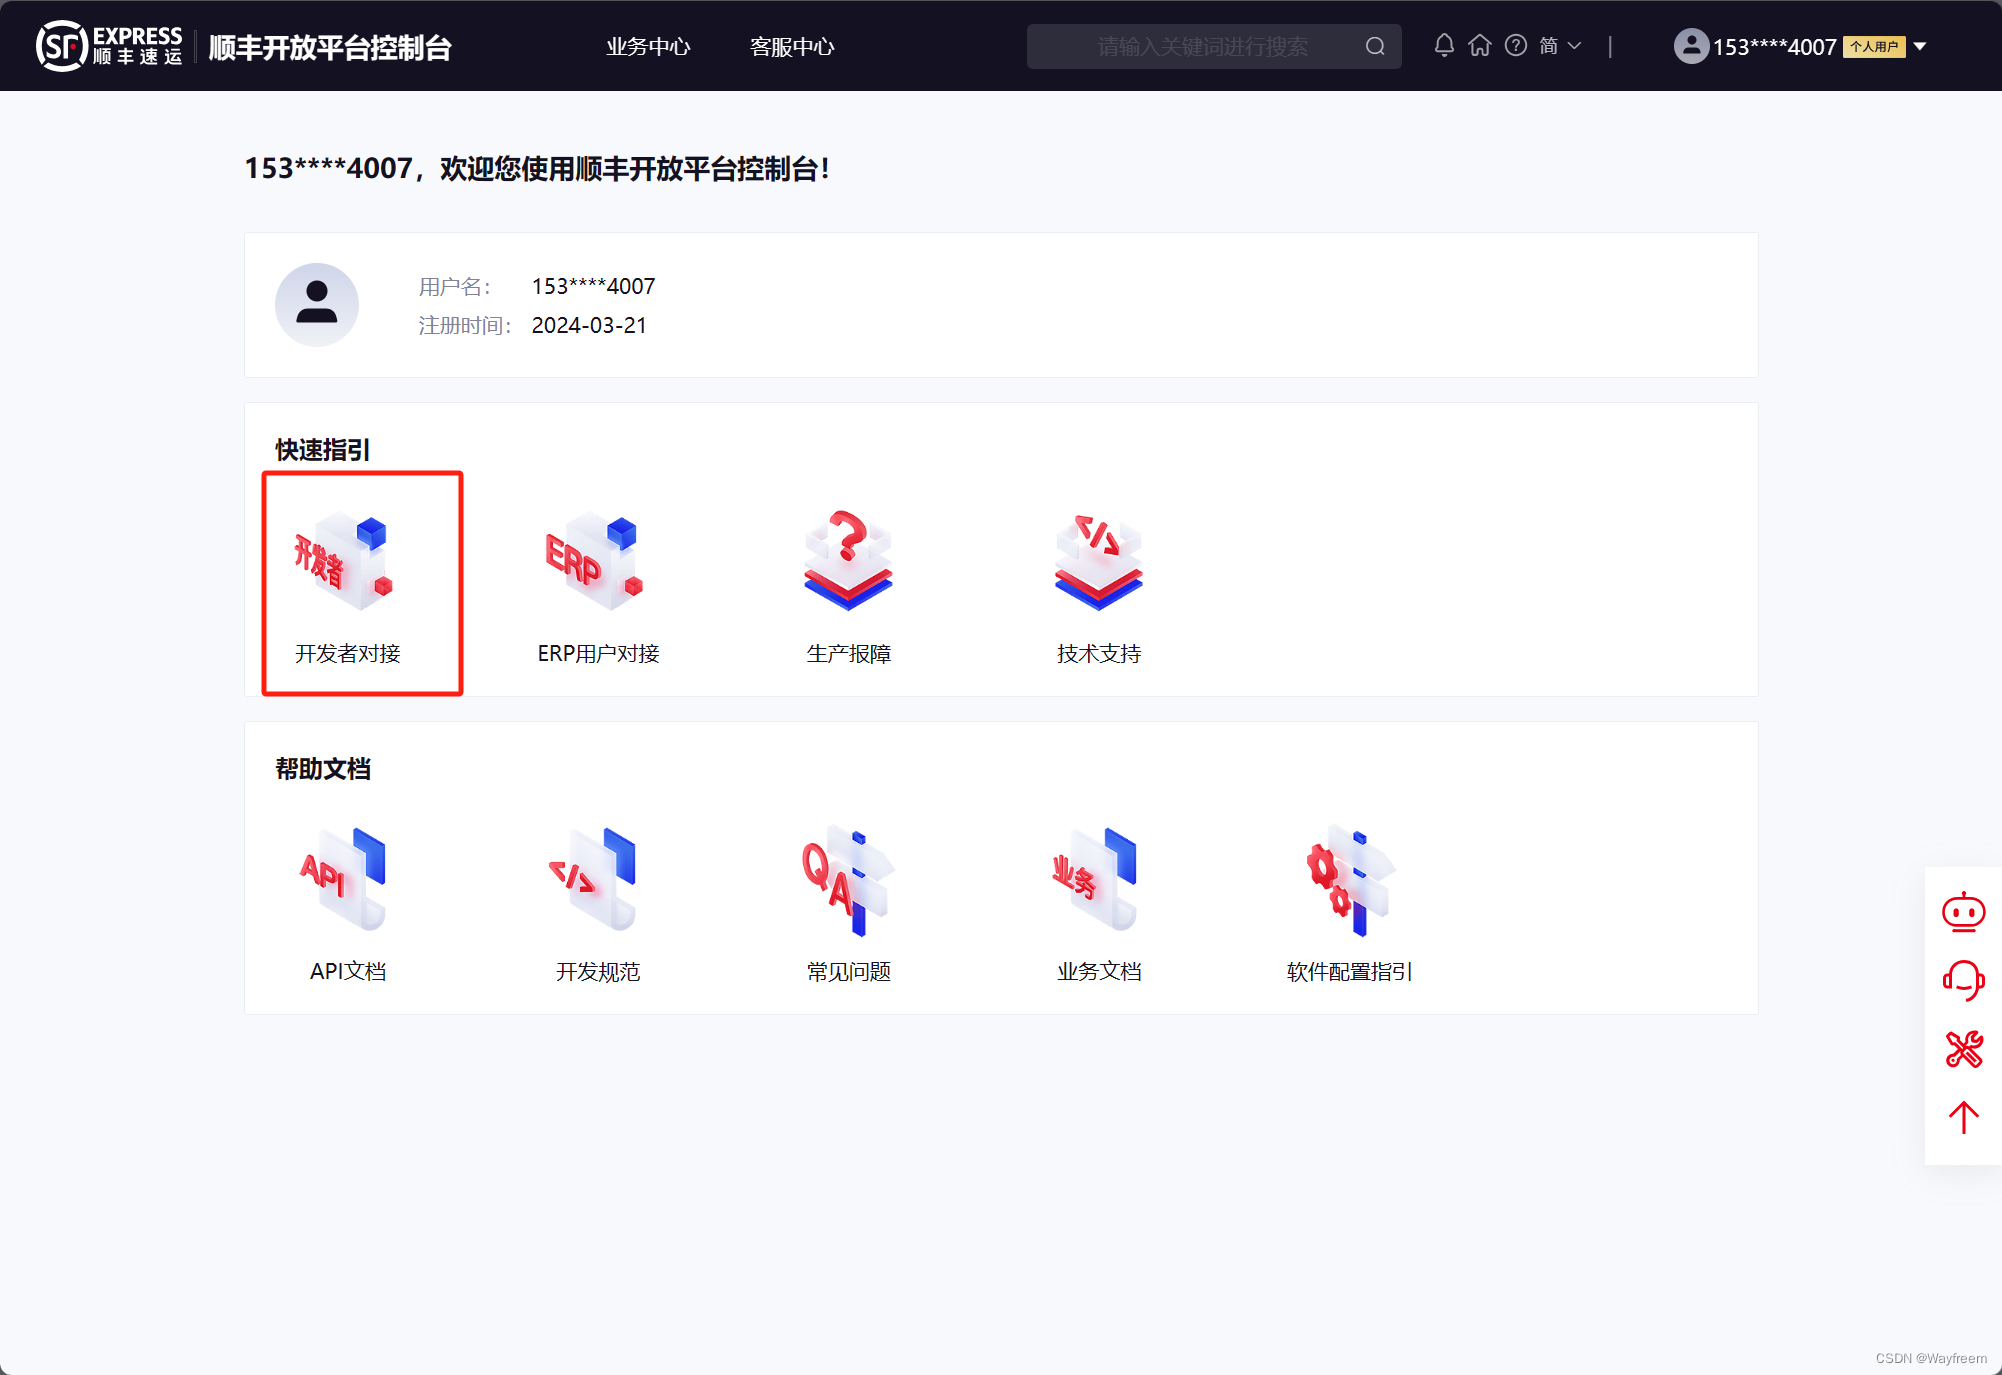The height and width of the screenshot is (1375, 2002).
Task: Click the 快速指引 section heading
Action: 322,450
